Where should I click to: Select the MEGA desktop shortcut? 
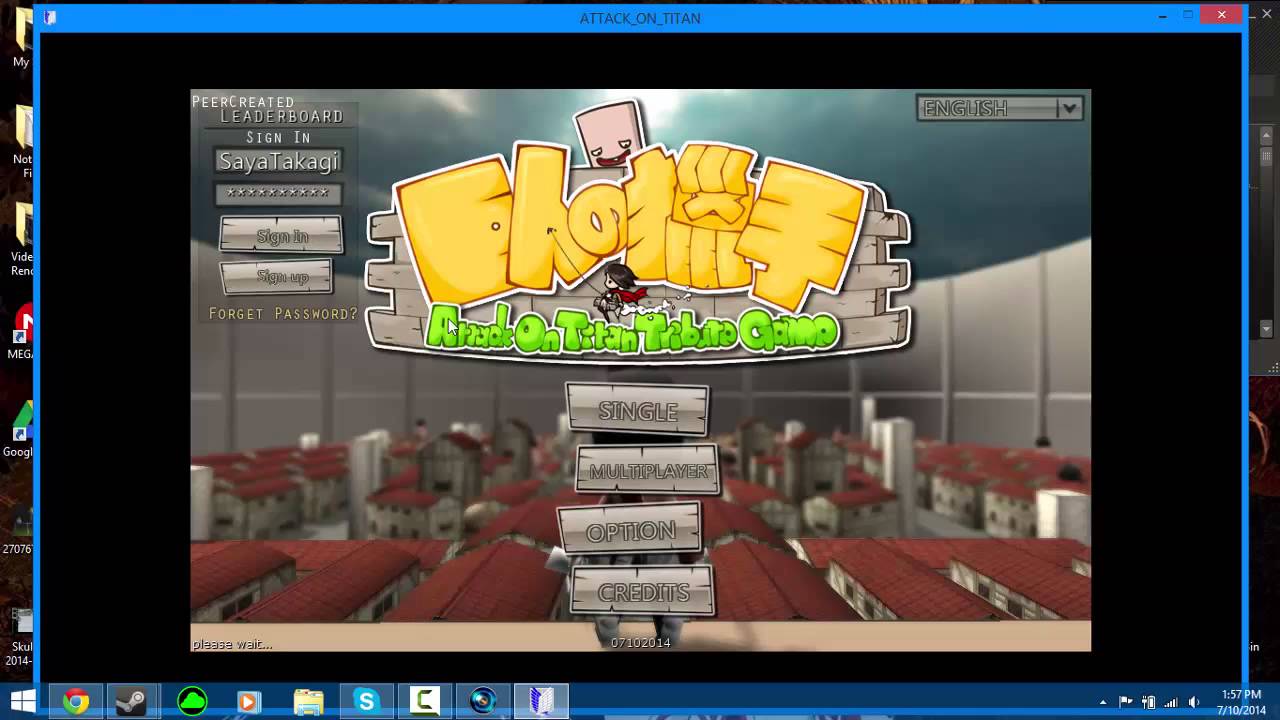click(x=22, y=331)
